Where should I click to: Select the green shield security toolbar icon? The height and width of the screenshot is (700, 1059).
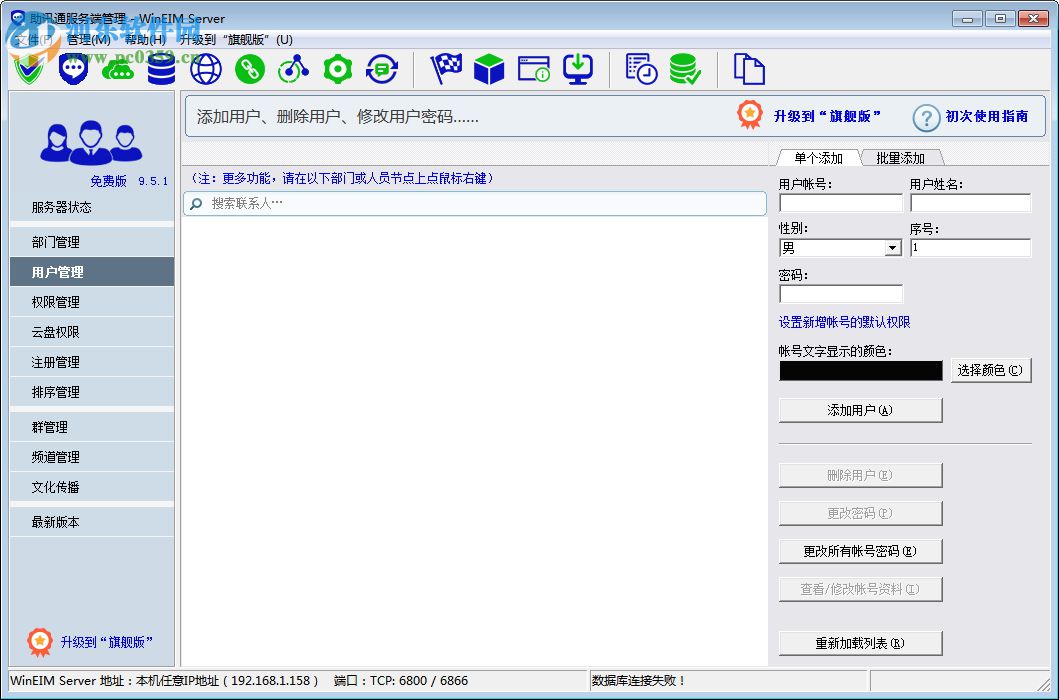pyautogui.click(x=29, y=69)
